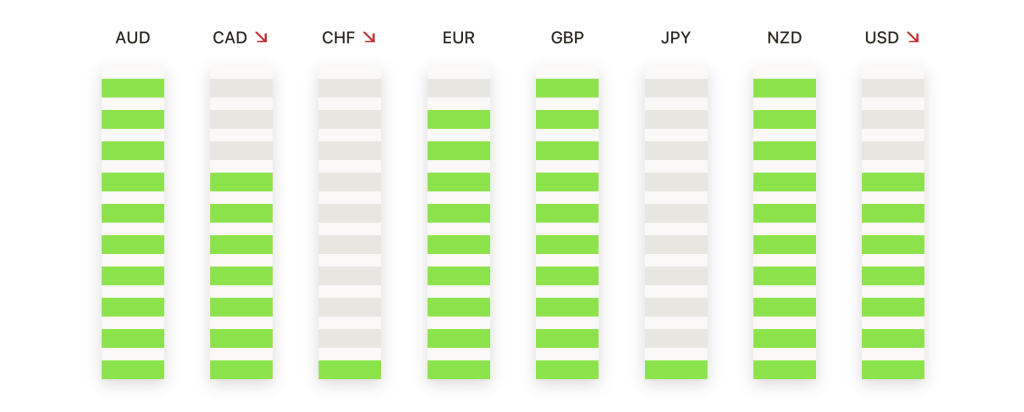
Task: Click the red down arrow beside CHF
Action: [370, 38]
